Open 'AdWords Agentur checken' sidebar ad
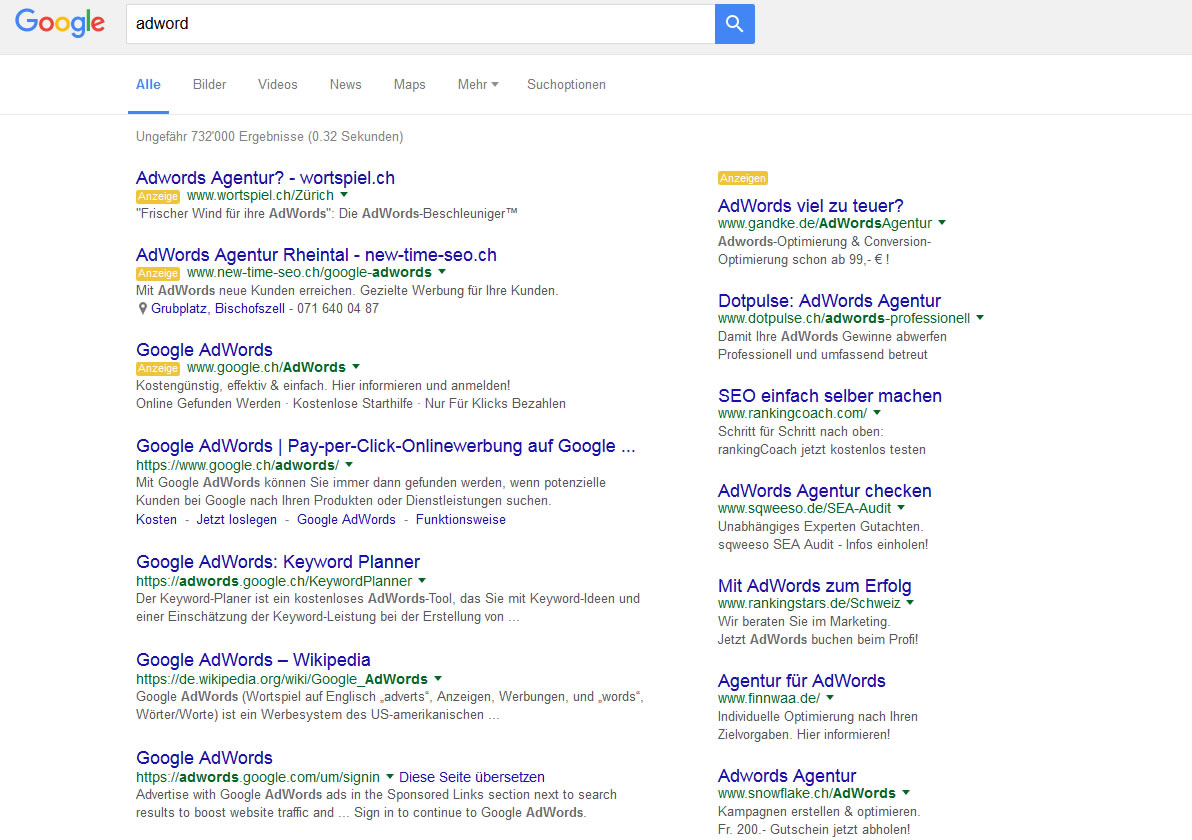 tap(825, 491)
